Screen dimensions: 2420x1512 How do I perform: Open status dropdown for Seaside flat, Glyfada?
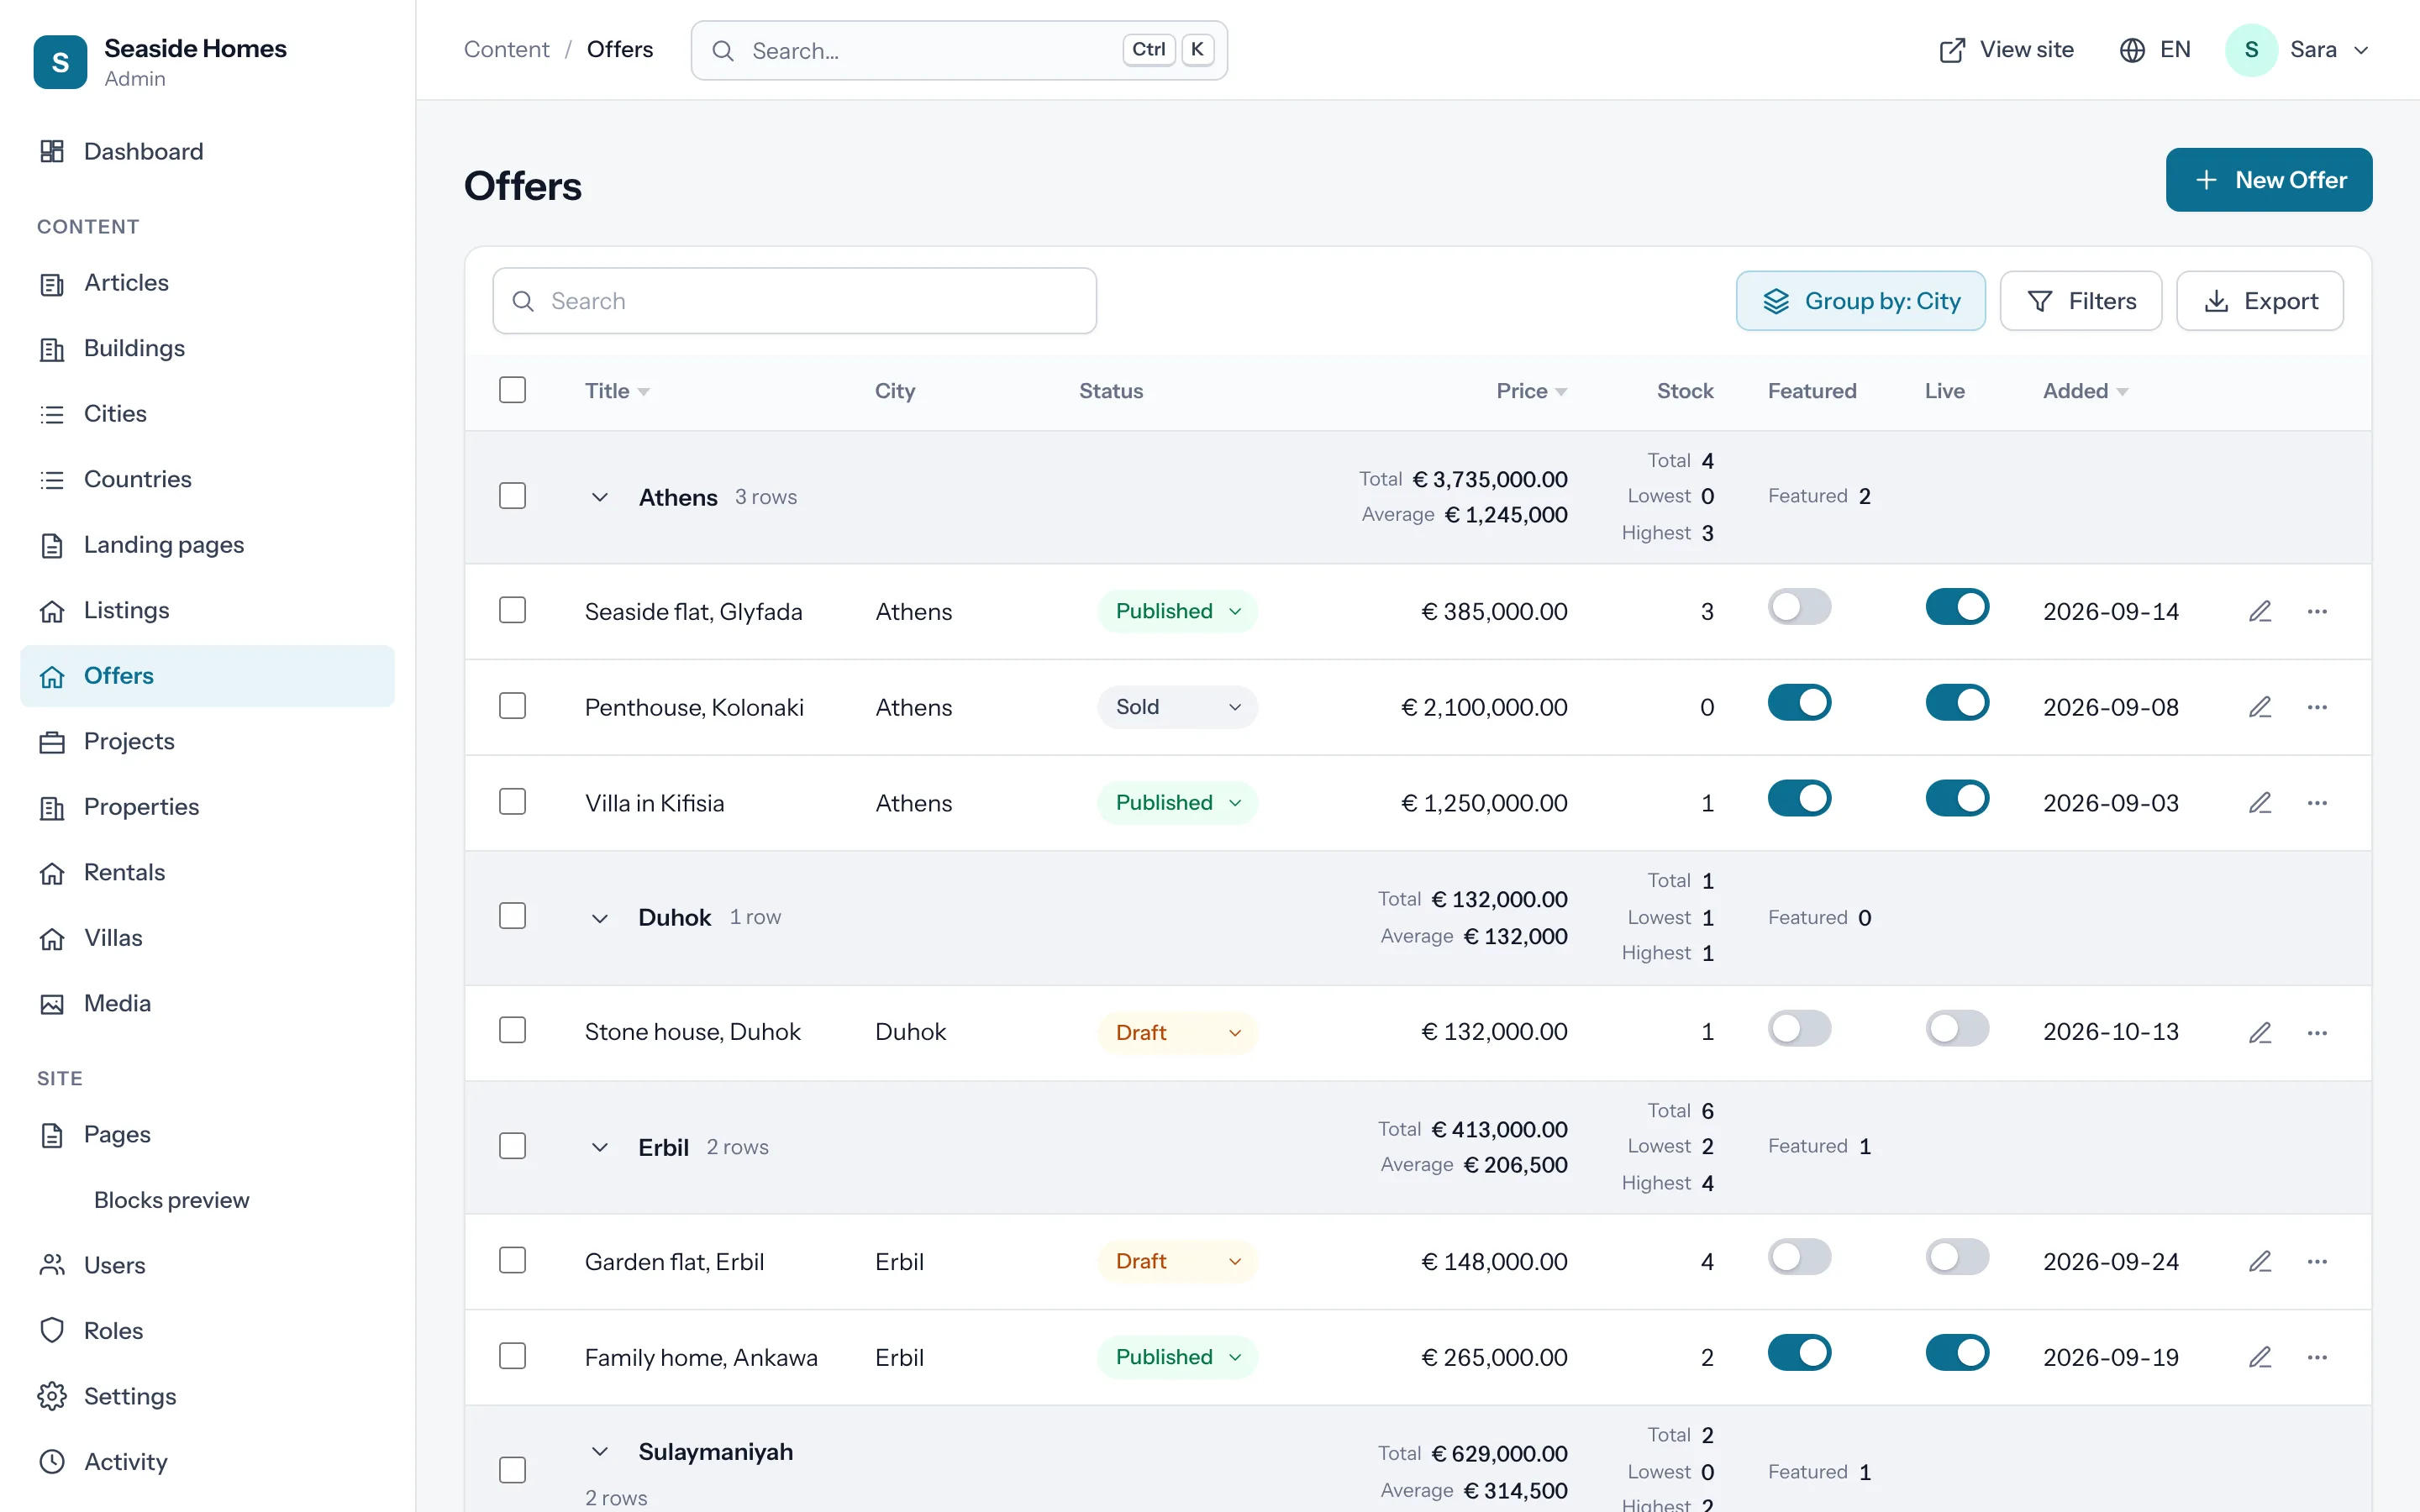point(1177,611)
